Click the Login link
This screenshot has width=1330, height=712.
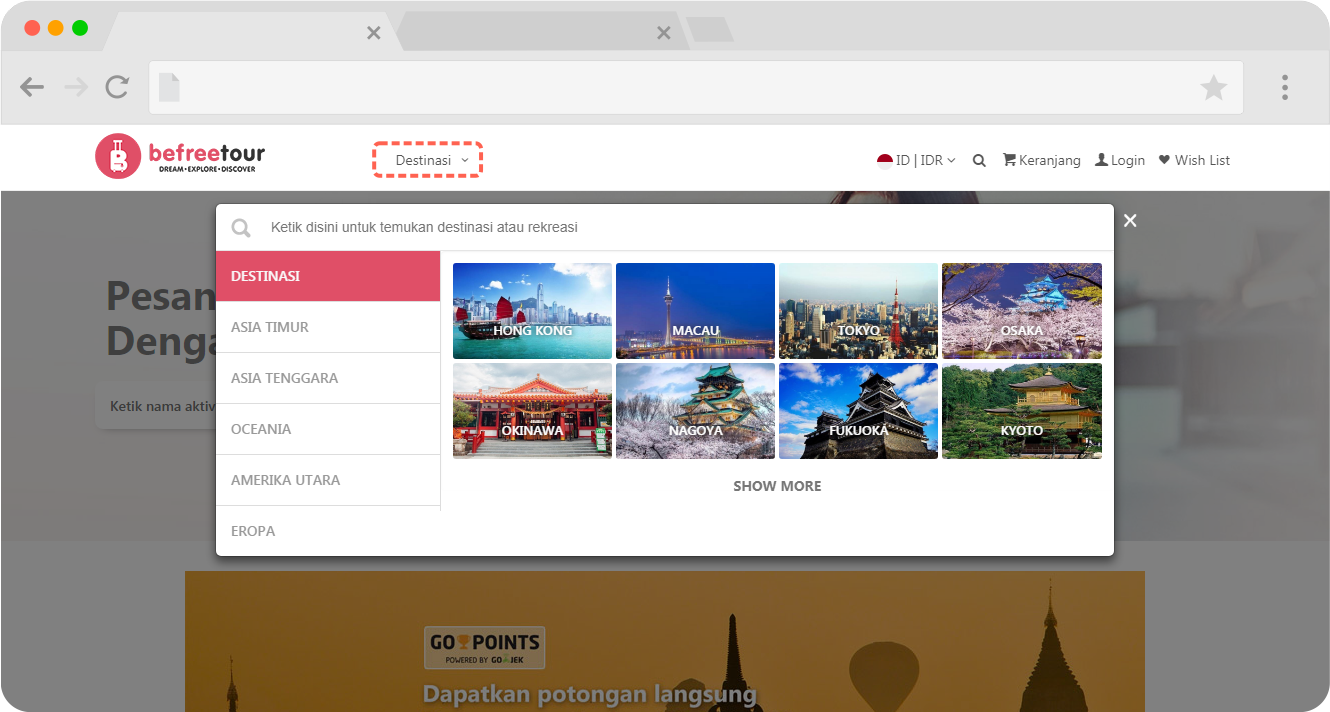(1120, 160)
